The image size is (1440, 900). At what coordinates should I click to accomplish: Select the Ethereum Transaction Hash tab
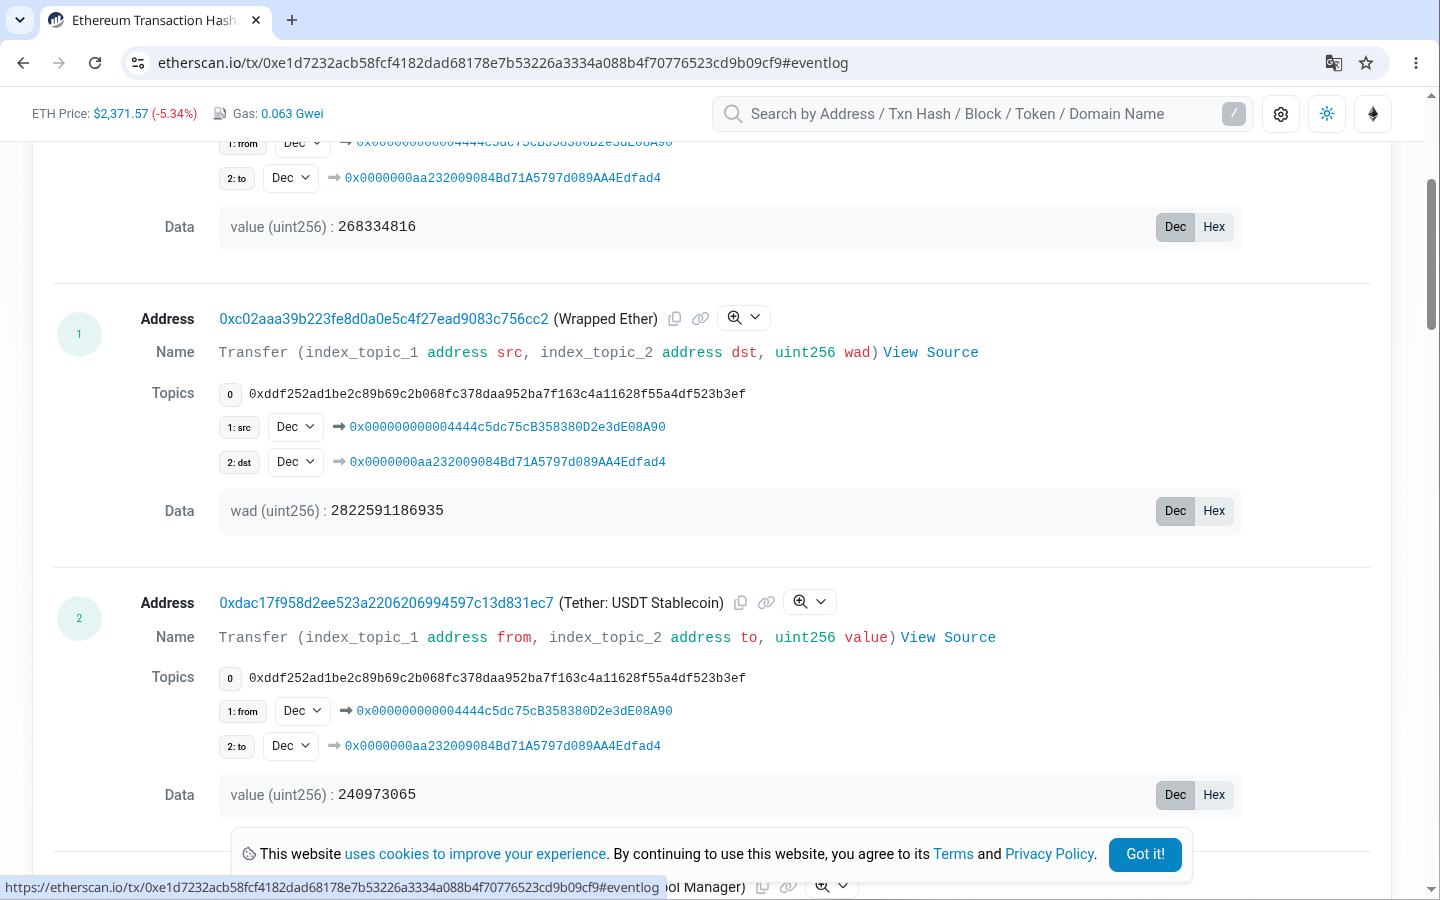click(155, 20)
